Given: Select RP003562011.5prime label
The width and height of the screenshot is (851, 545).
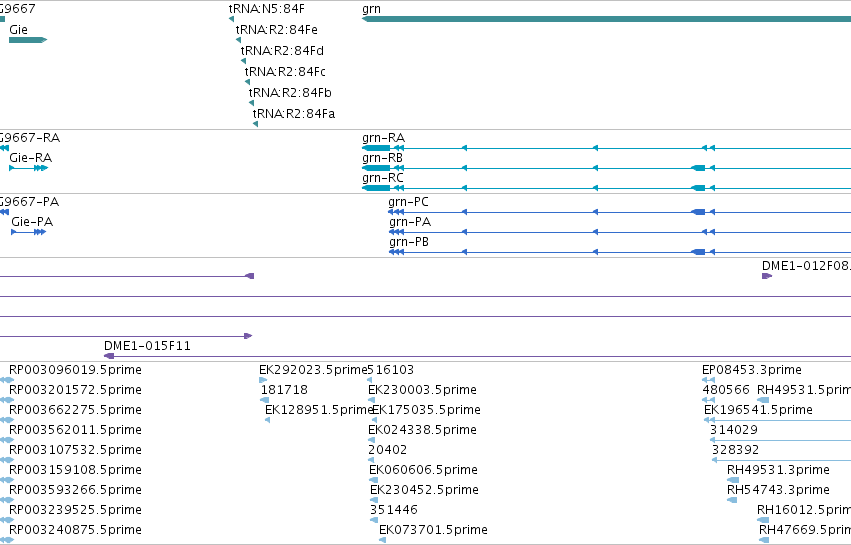Looking at the screenshot, I should pos(75,430).
